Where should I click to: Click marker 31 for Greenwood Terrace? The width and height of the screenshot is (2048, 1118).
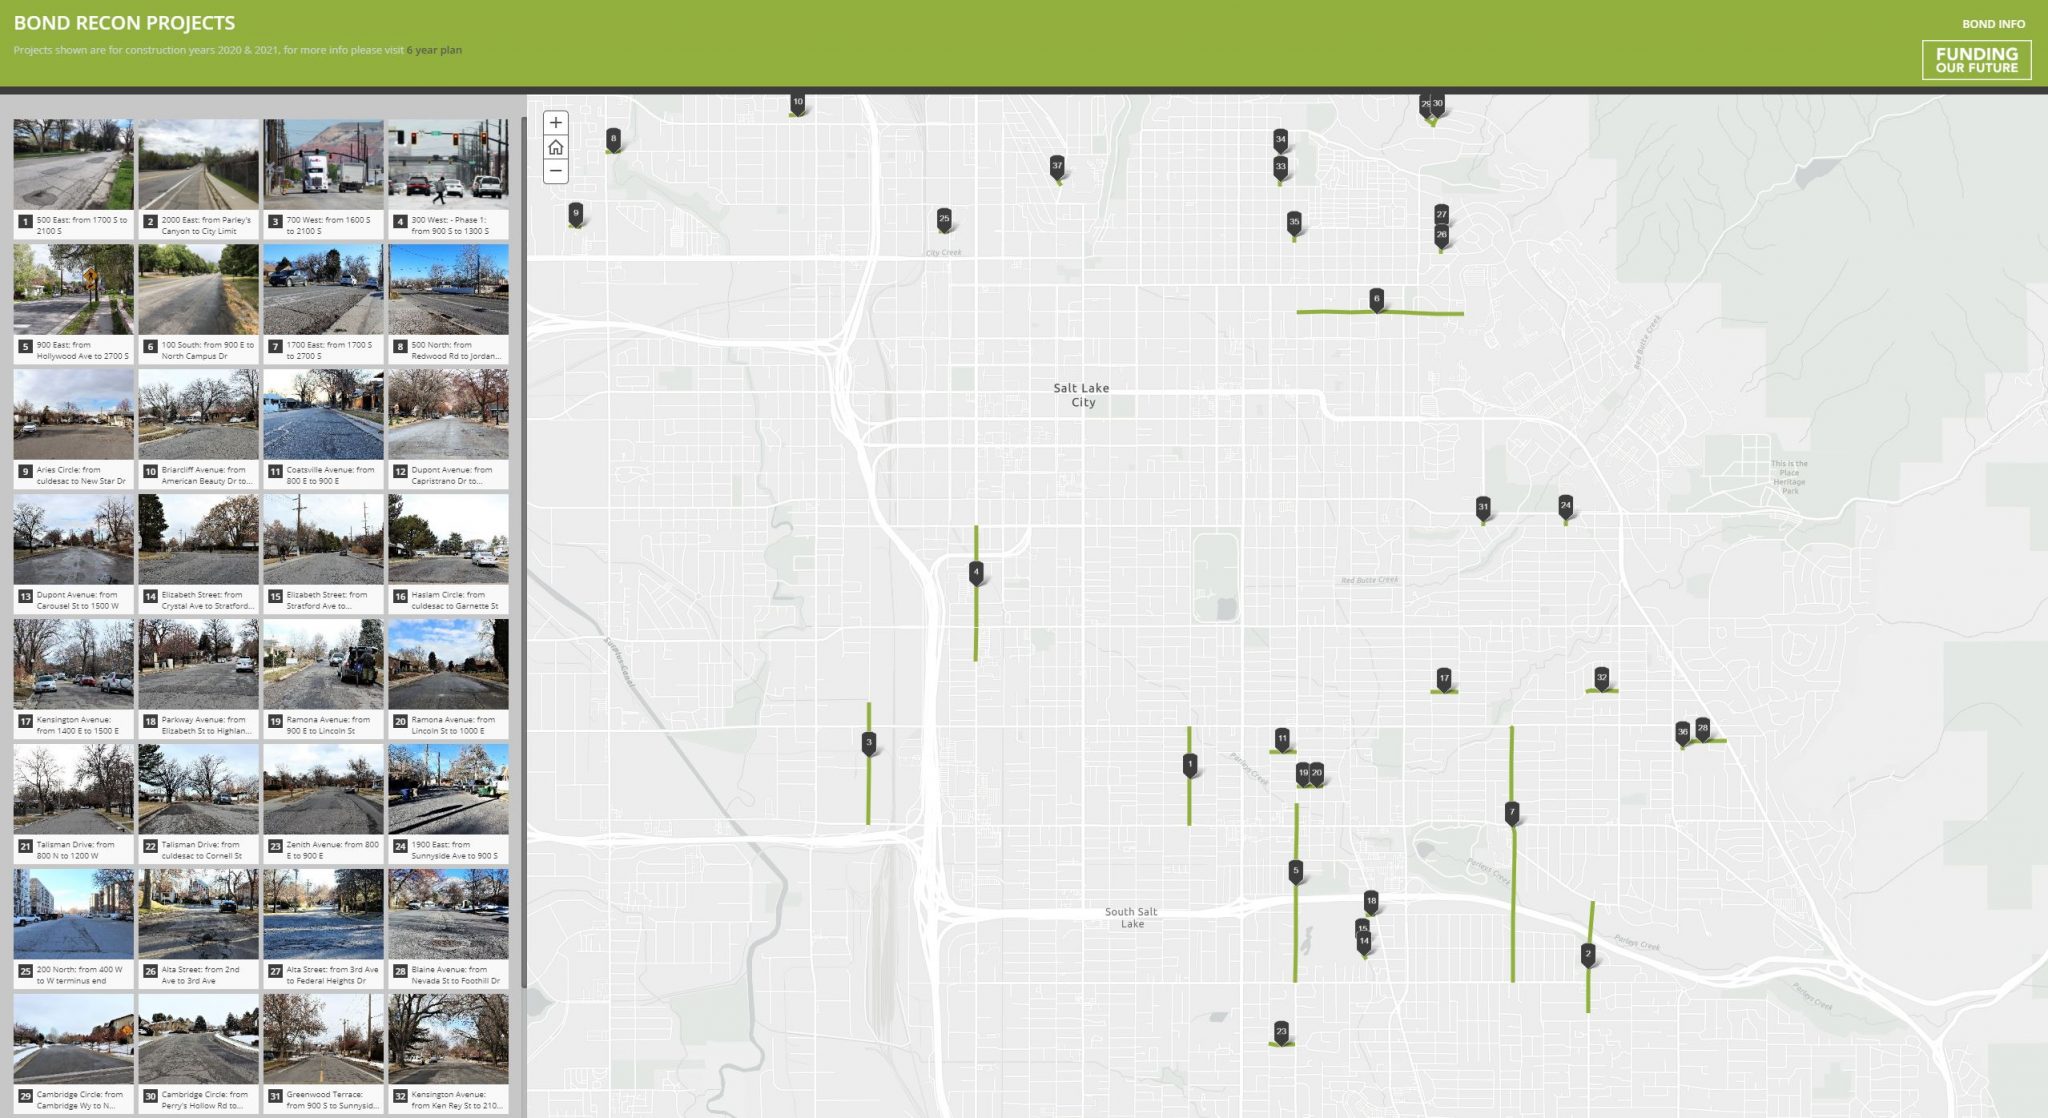pyautogui.click(x=1483, y=508)
